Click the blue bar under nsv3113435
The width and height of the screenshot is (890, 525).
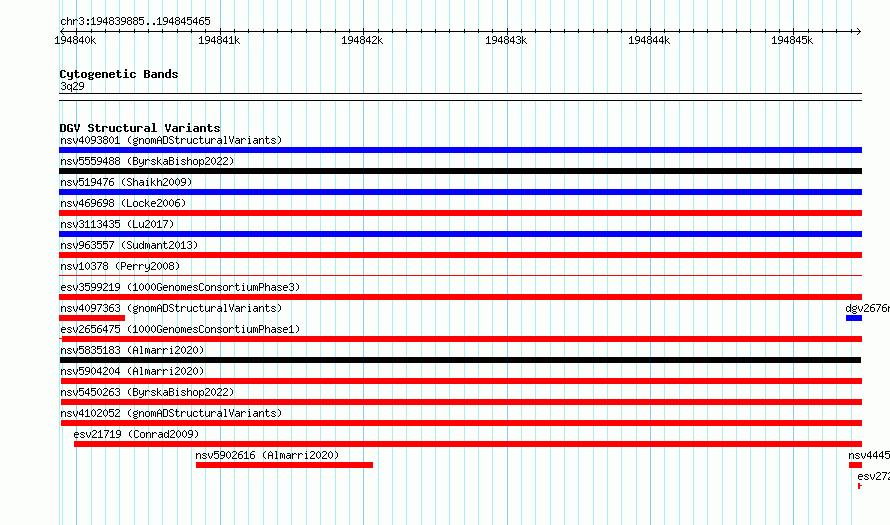coord(460,234)
